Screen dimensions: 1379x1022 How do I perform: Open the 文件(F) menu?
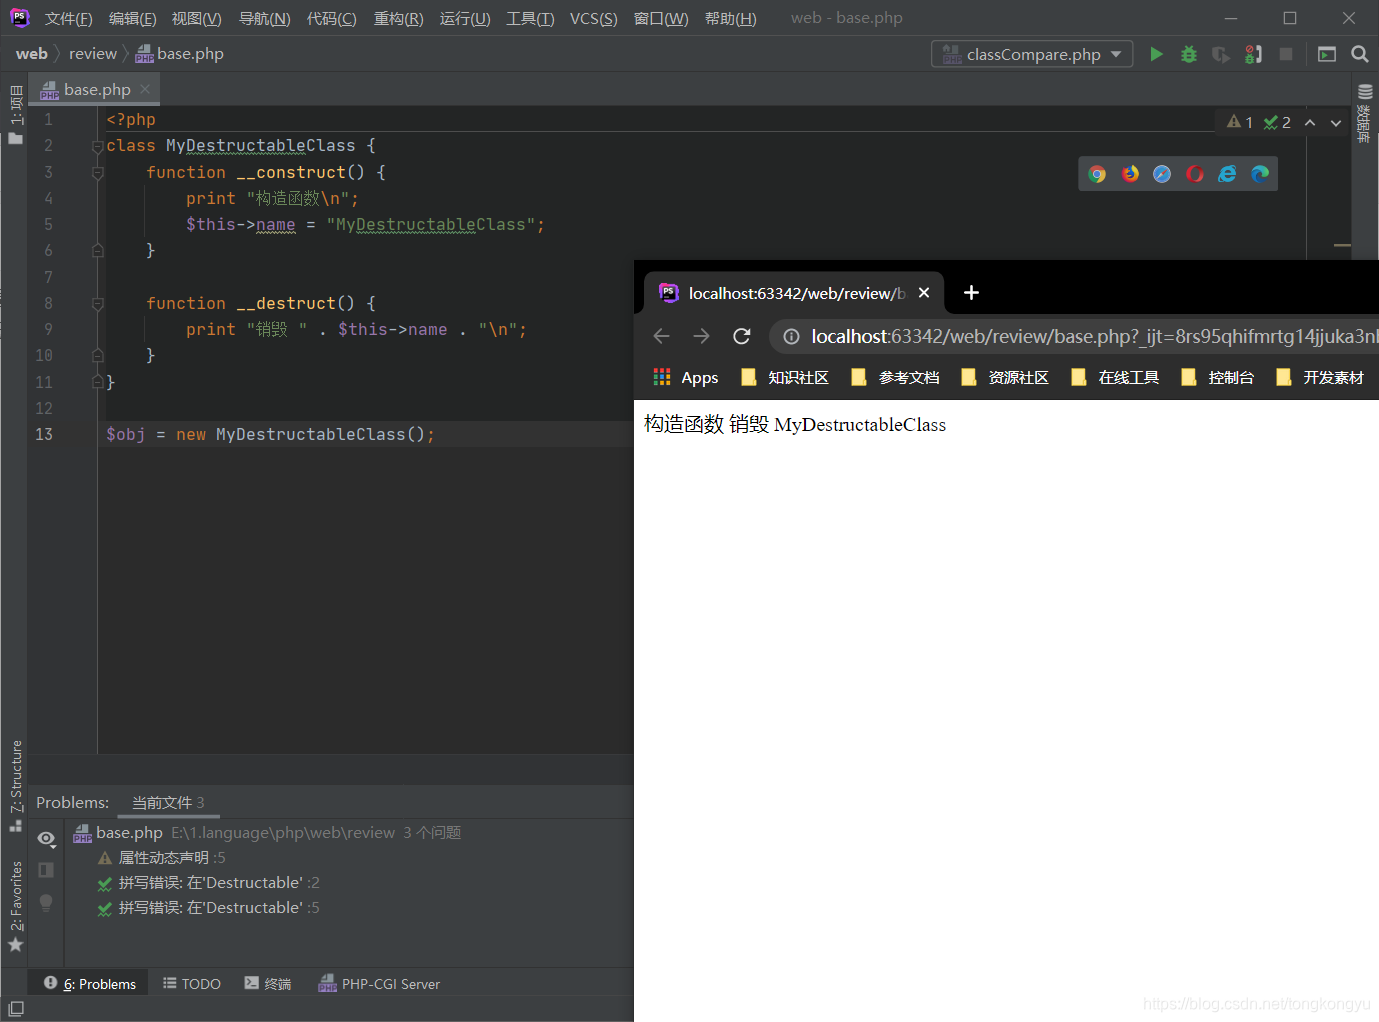[68, 18]
